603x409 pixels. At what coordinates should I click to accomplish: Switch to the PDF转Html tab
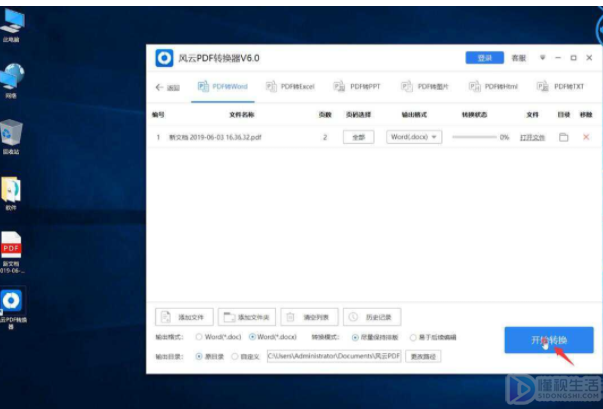coord(493,86)
